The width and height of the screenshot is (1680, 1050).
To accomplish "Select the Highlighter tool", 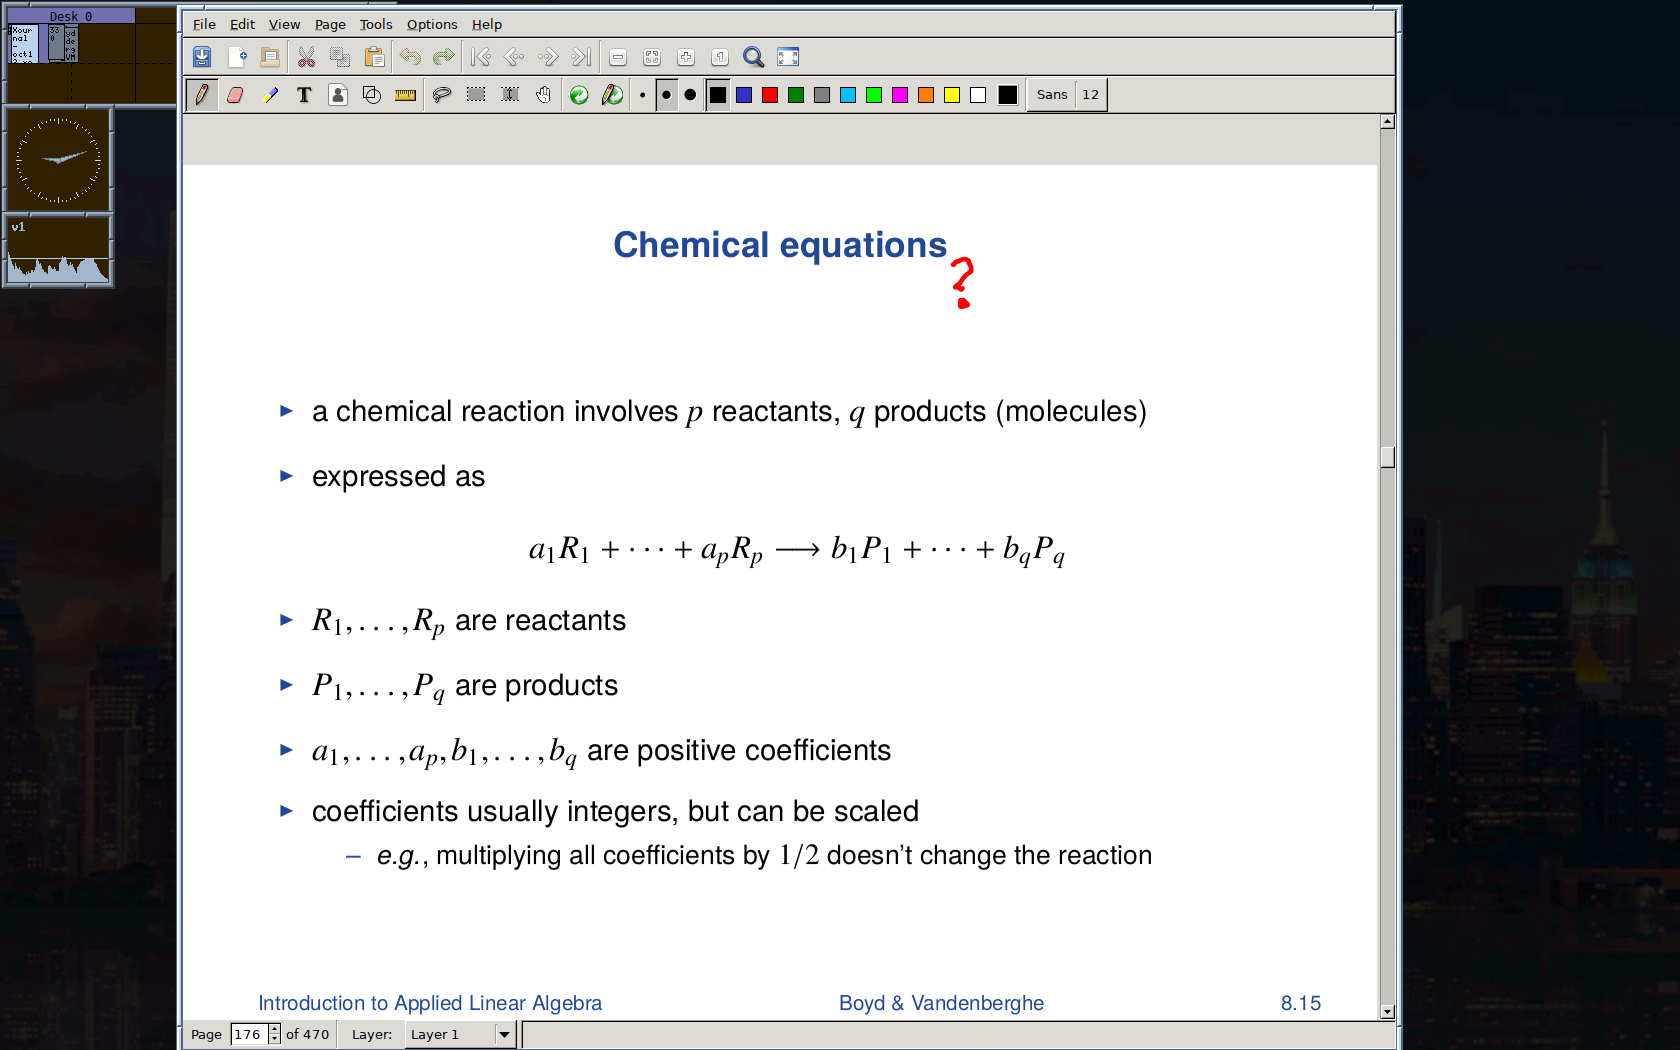I will 270,95.
